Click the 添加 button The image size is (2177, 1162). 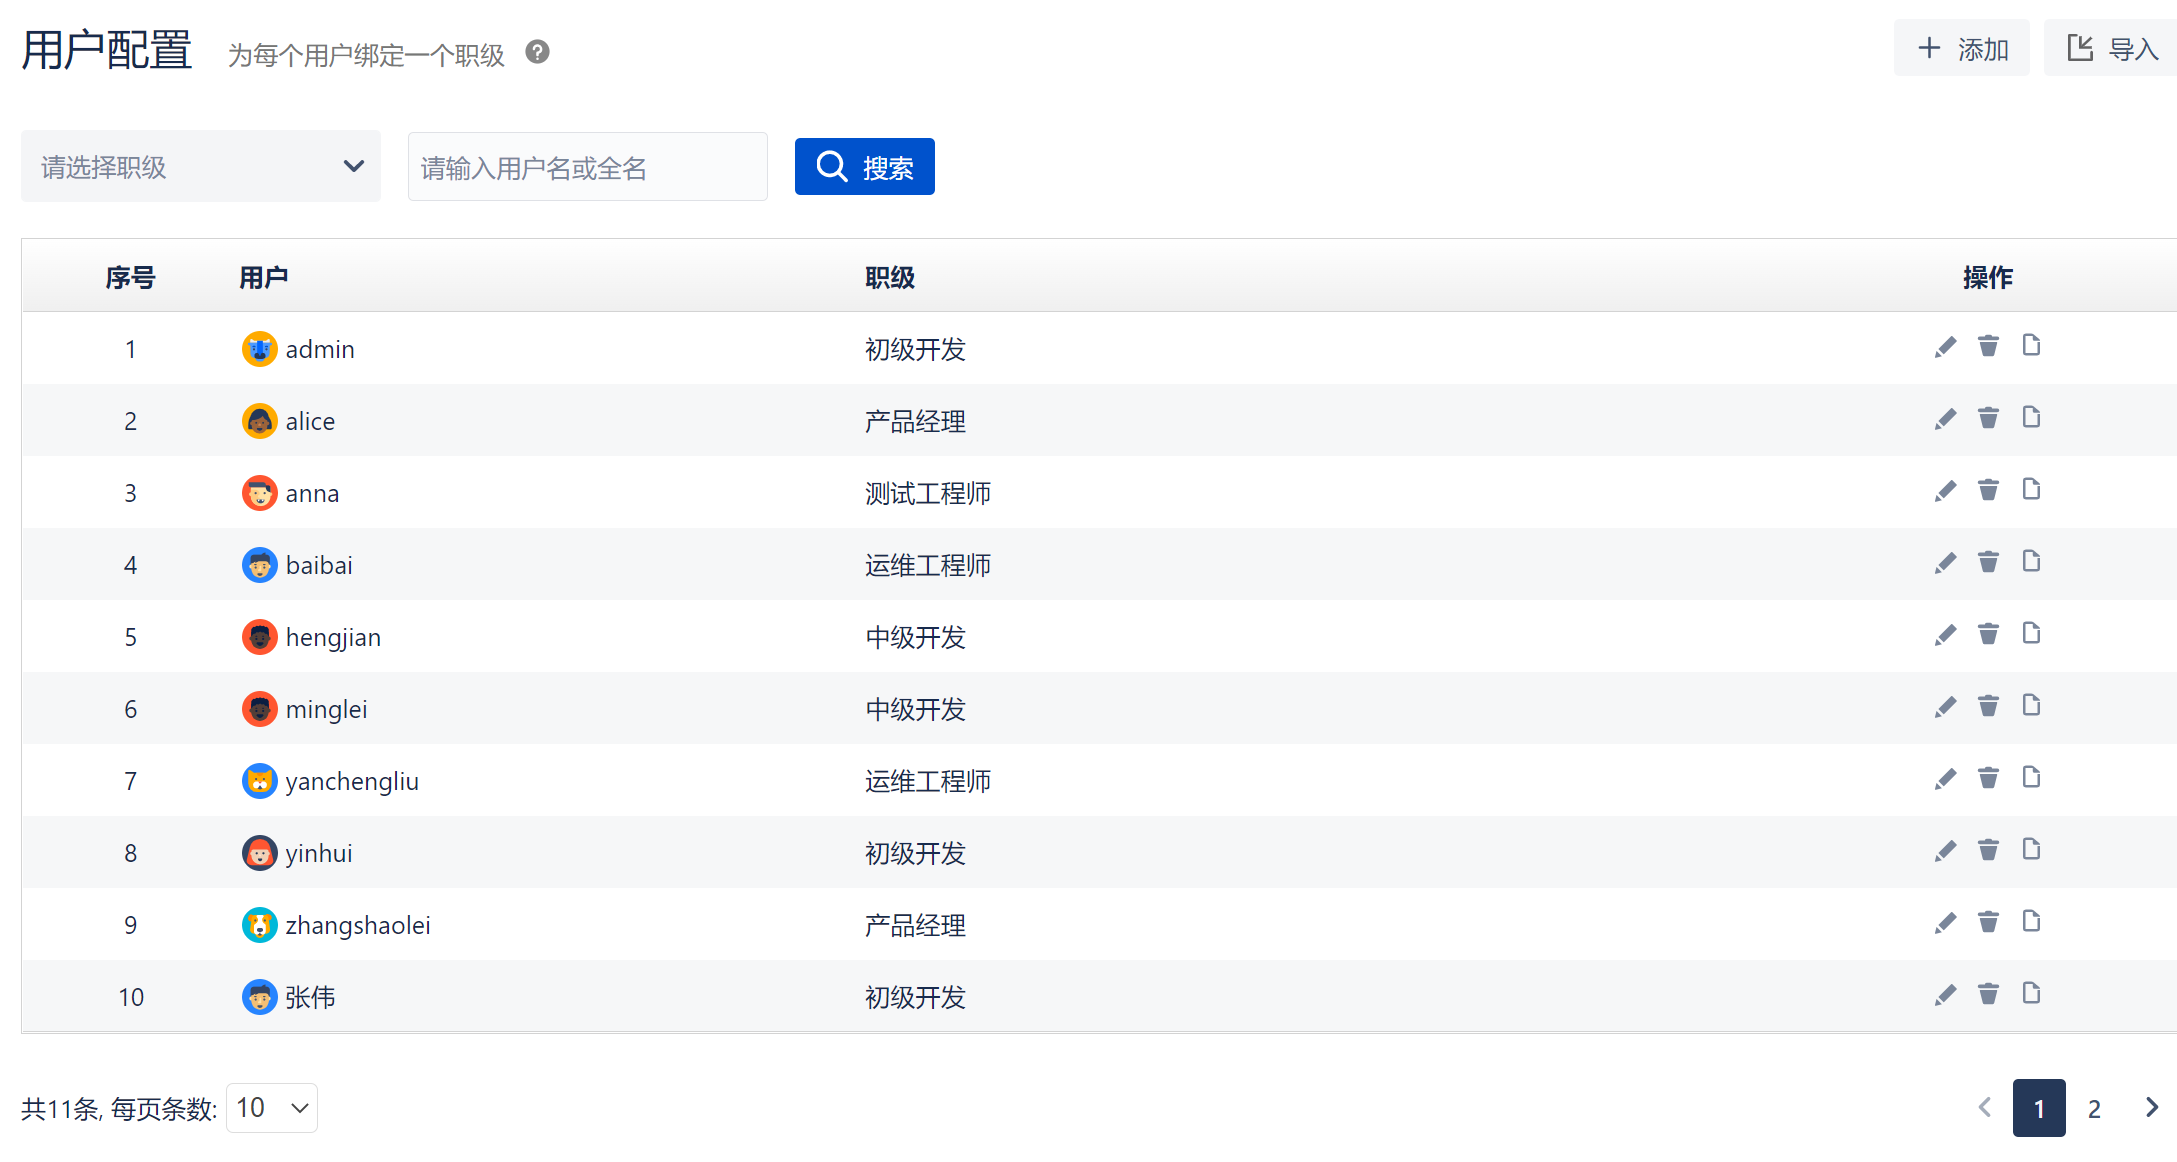point(1962,48)
